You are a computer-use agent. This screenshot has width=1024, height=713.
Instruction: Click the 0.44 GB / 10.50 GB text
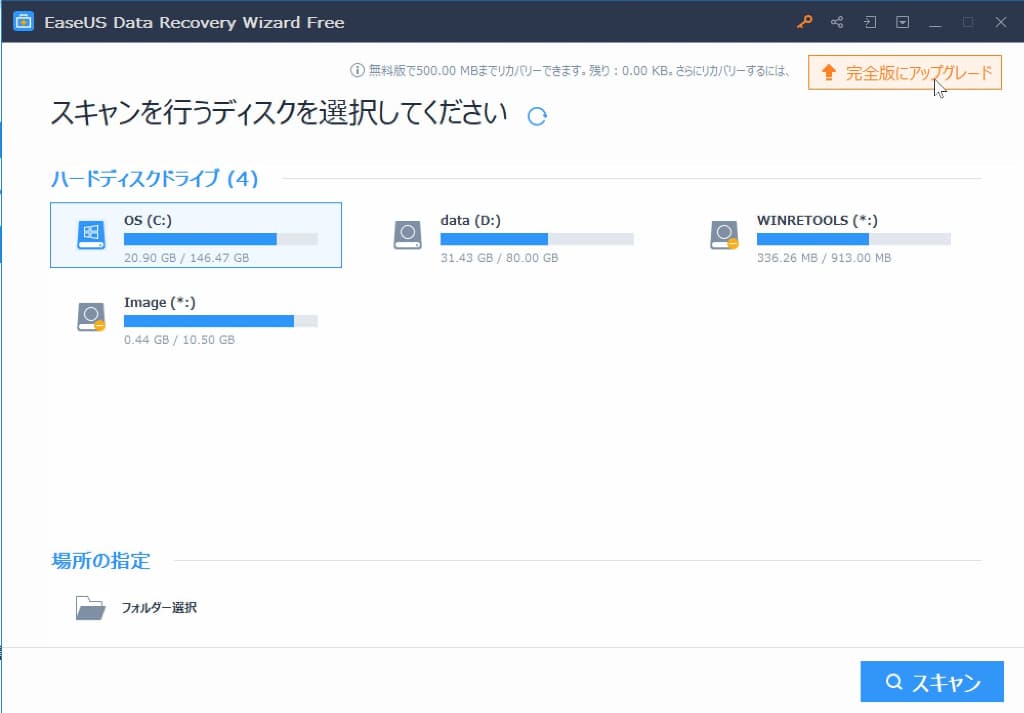point(180,340)
